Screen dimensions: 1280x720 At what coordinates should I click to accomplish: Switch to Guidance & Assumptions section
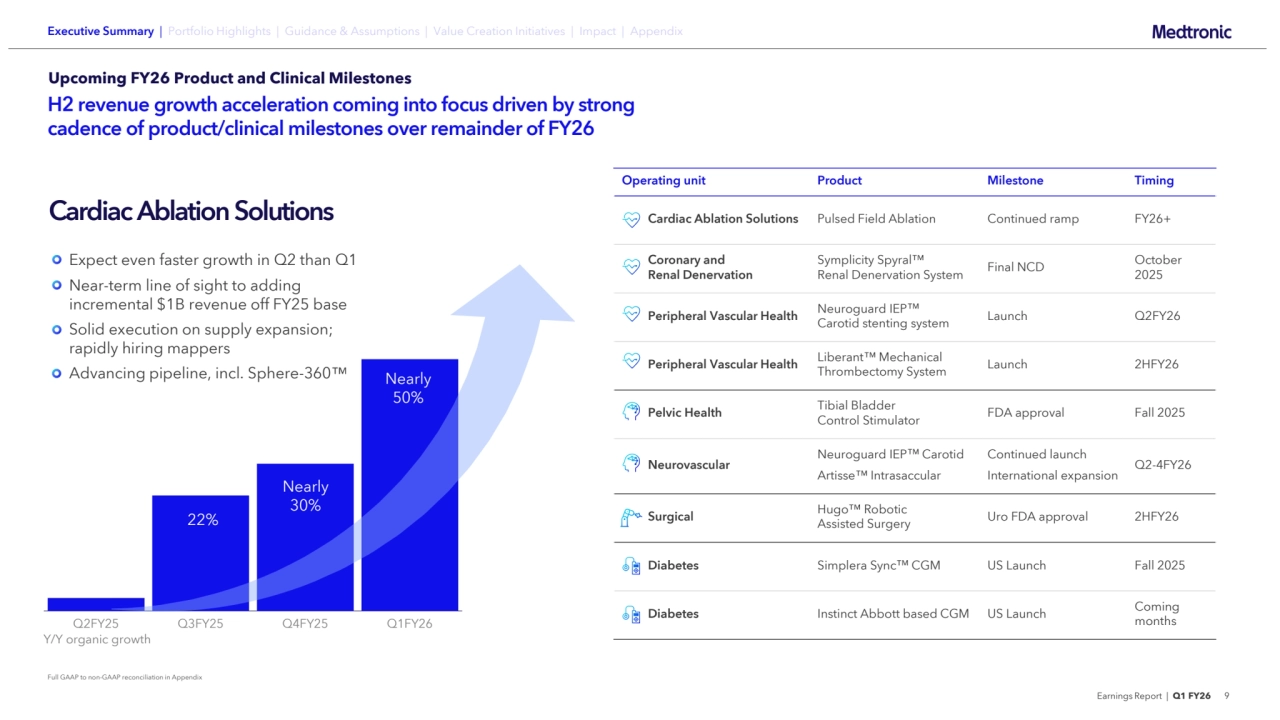click(x=352, y=31)
